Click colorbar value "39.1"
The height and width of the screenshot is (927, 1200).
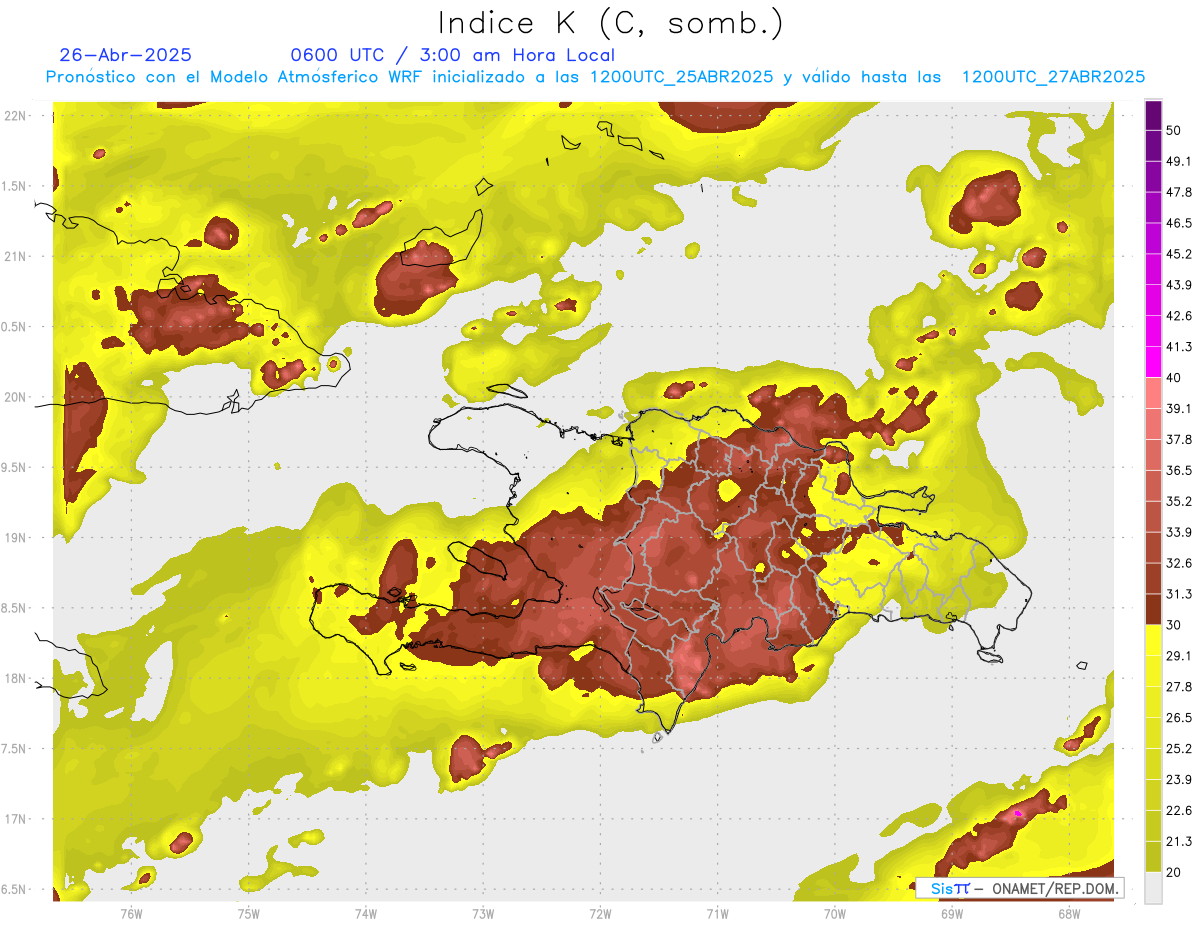(x=1179, y=408)
